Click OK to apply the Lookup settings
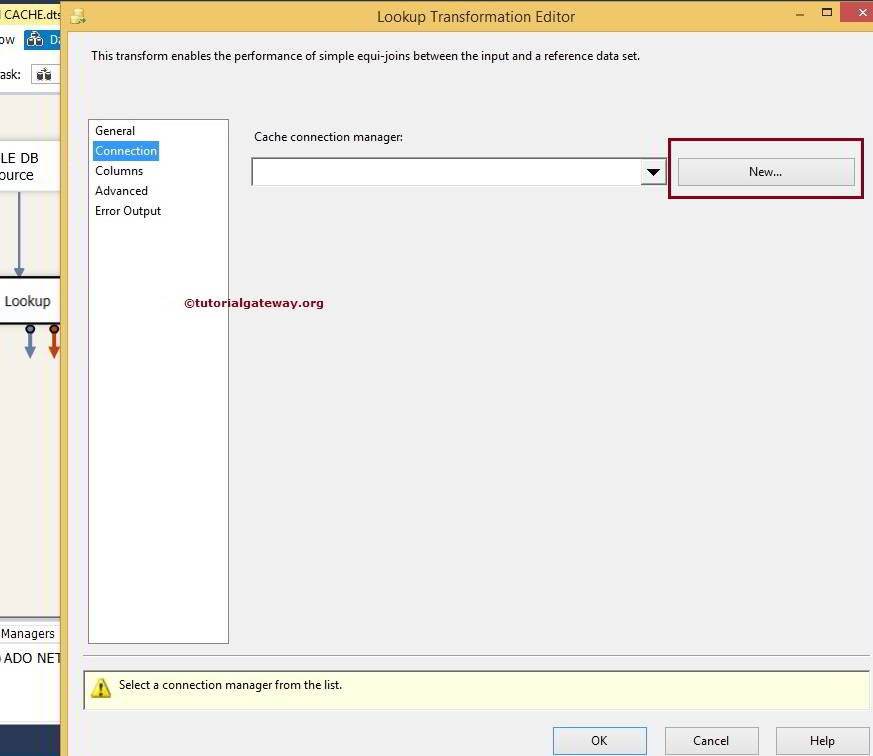The width and height of the screenshot is (873, 756). click(x=599, y=740)
